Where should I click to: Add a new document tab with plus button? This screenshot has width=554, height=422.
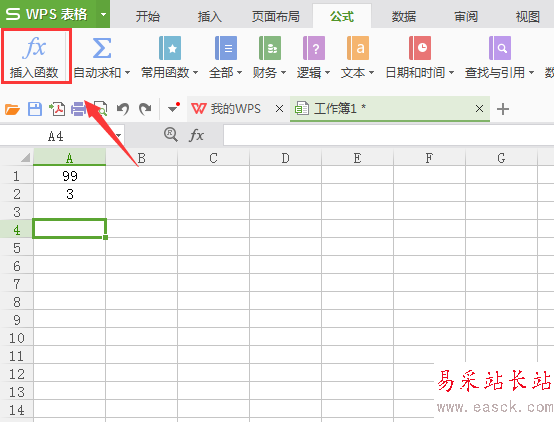pyautogui.click(x=503, y=109)
